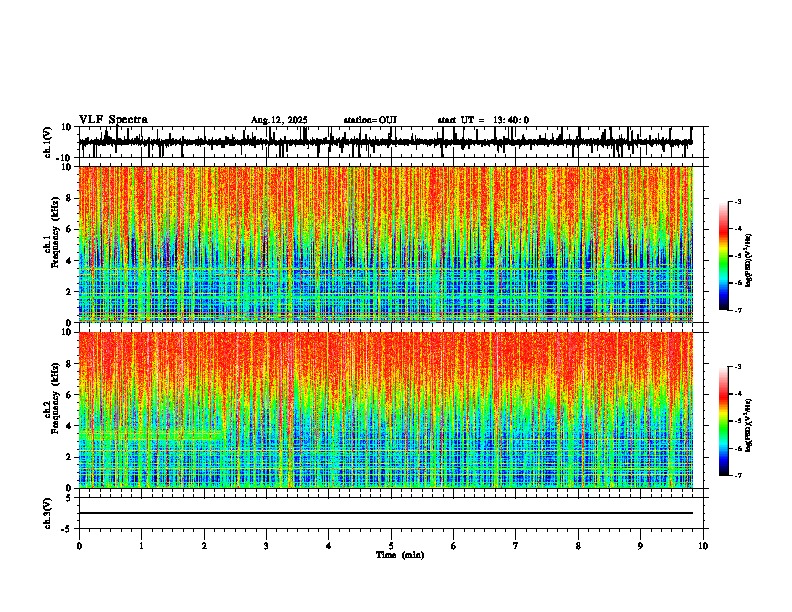This screenshot has height=612, width=792.
Task: Click the "-7" label on ch.2 color bar
Action: click(x=737, y=475)
